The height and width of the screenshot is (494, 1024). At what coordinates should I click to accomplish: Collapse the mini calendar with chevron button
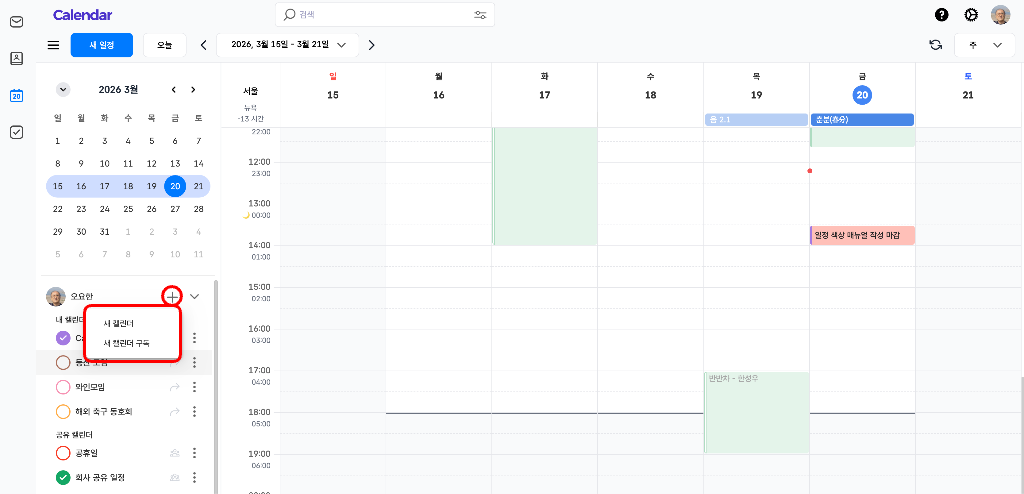tap(63, 89)
